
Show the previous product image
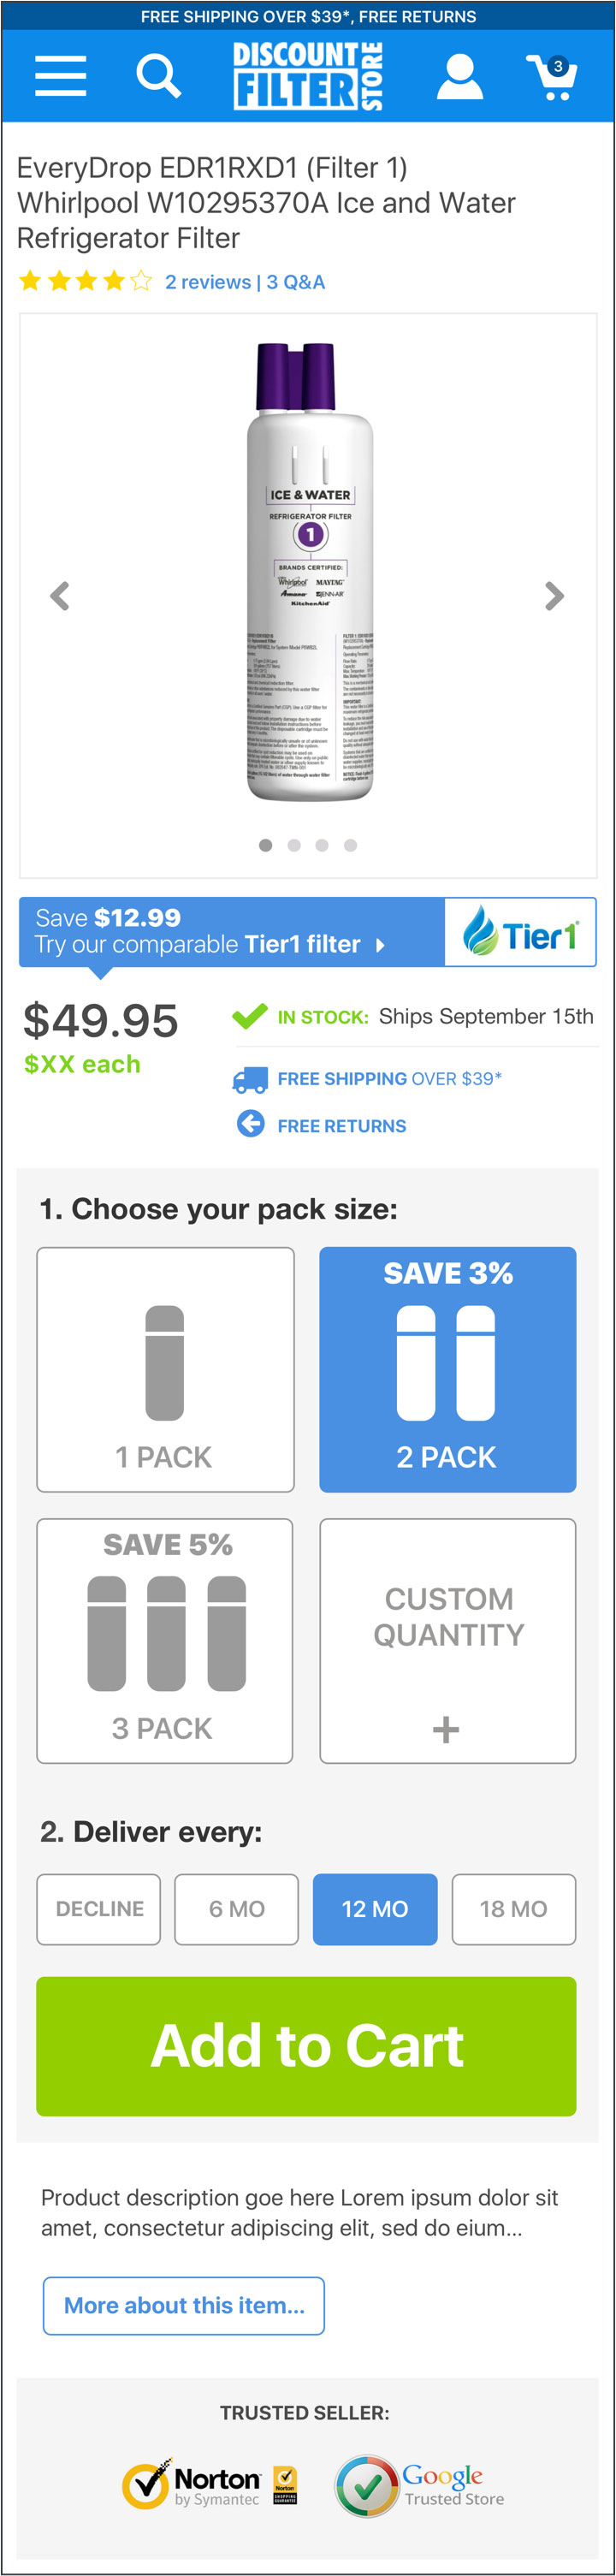[60, 596]
